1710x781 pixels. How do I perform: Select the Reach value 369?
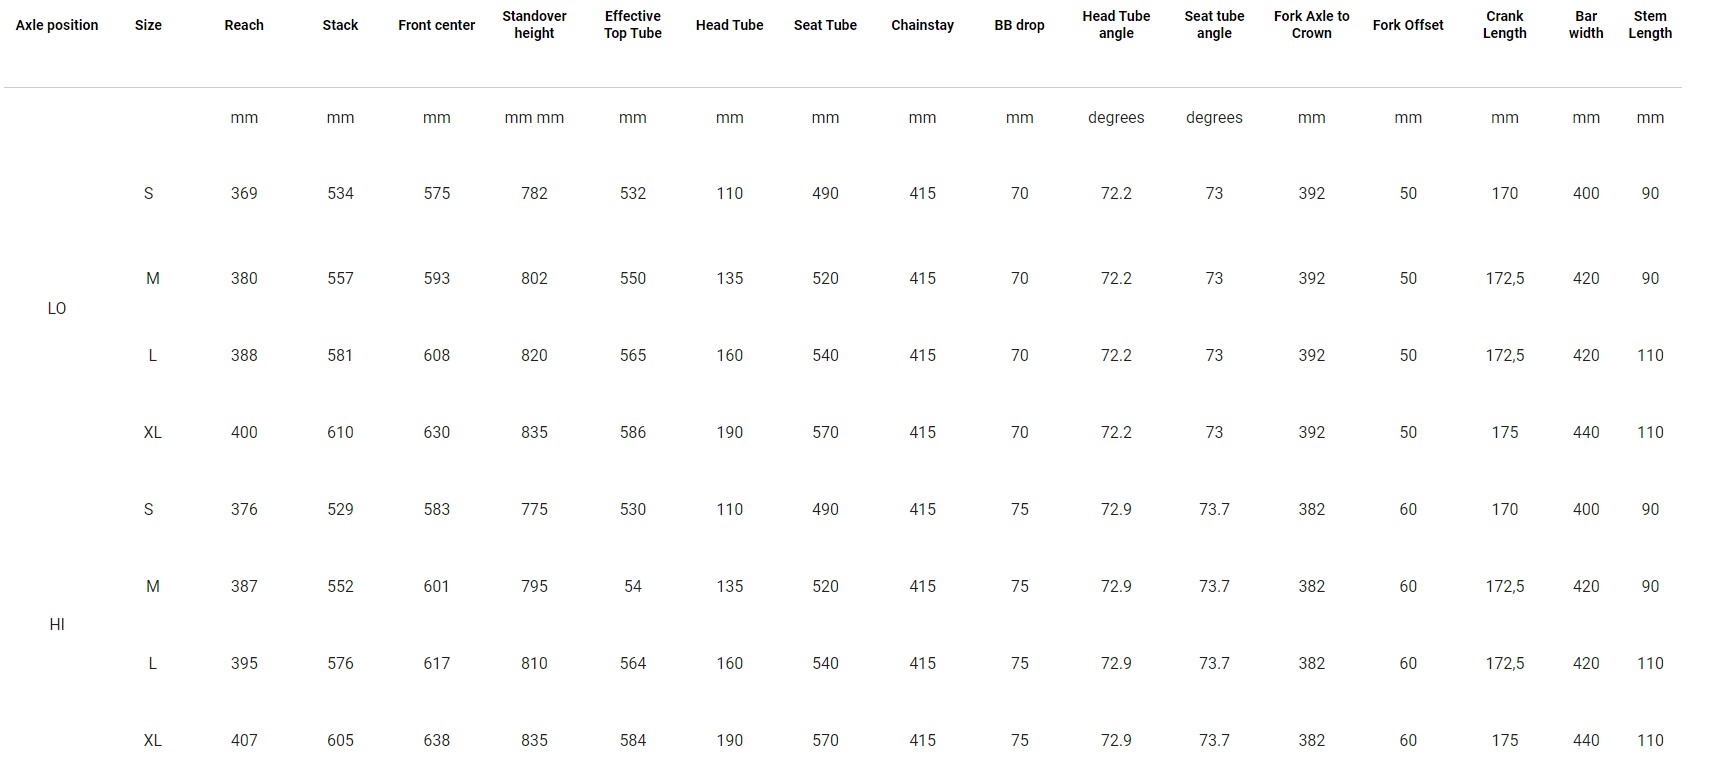[244, 193]
